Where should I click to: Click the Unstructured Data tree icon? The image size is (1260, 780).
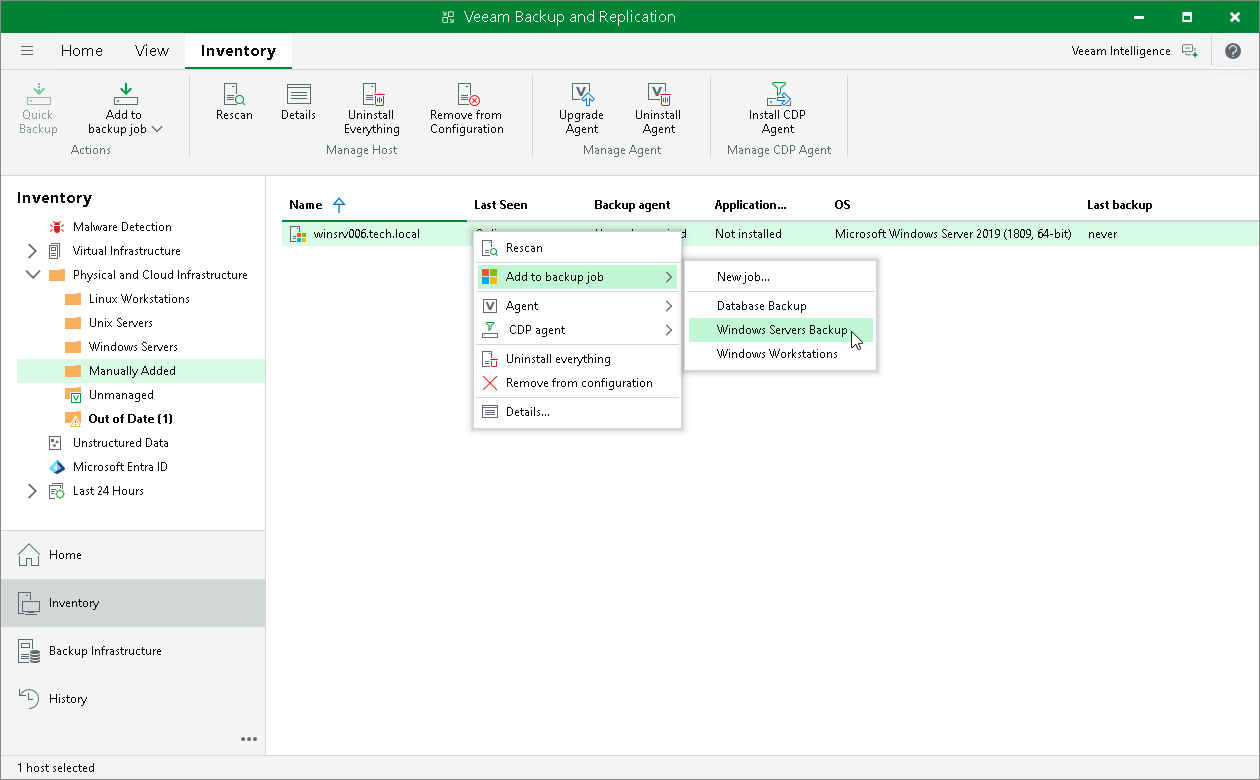(56, 443)
